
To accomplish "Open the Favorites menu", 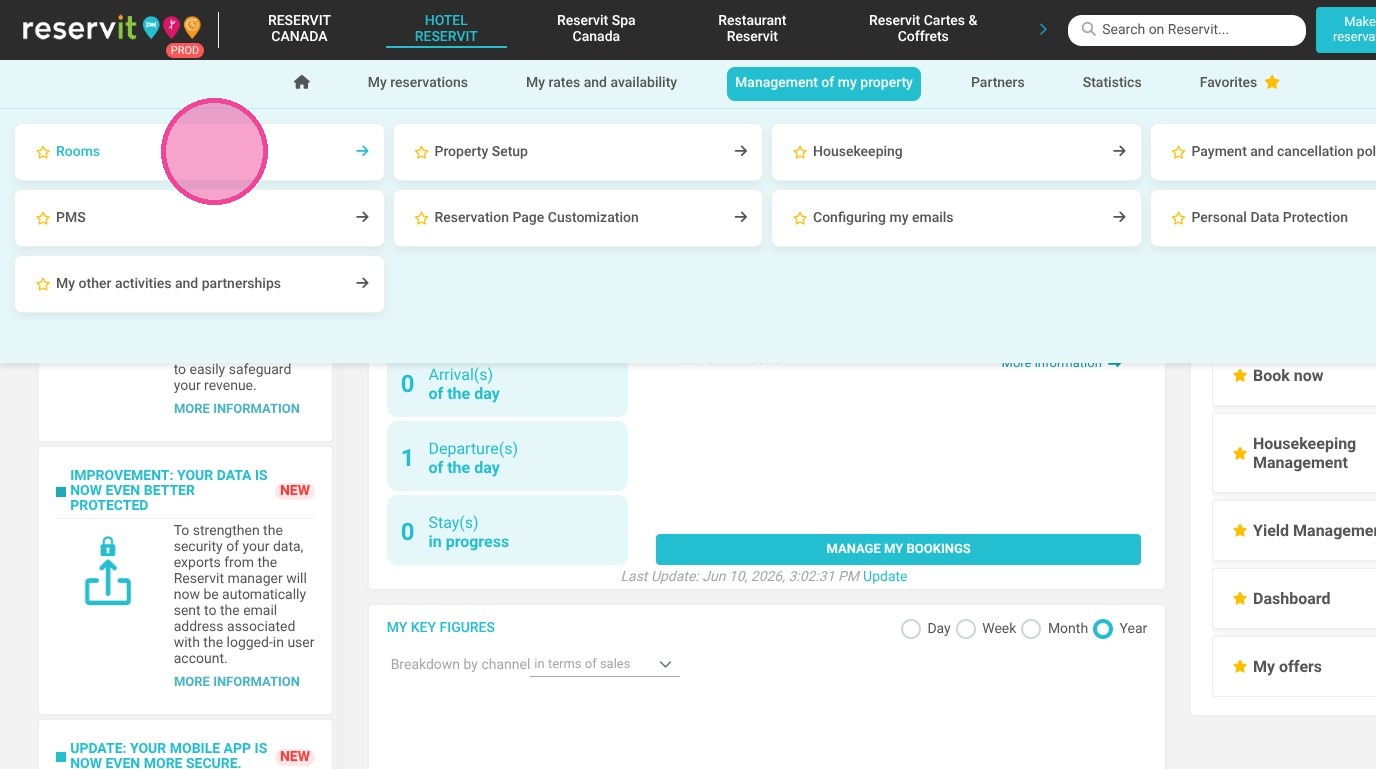I will tap(1240, 83).
